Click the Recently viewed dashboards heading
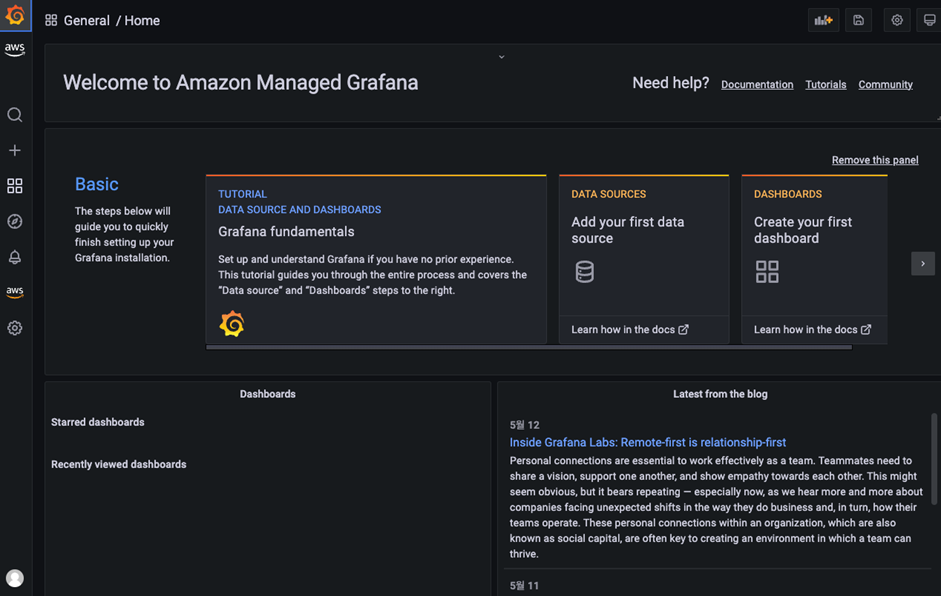This screenshot has height=596, width=941. 119,465
